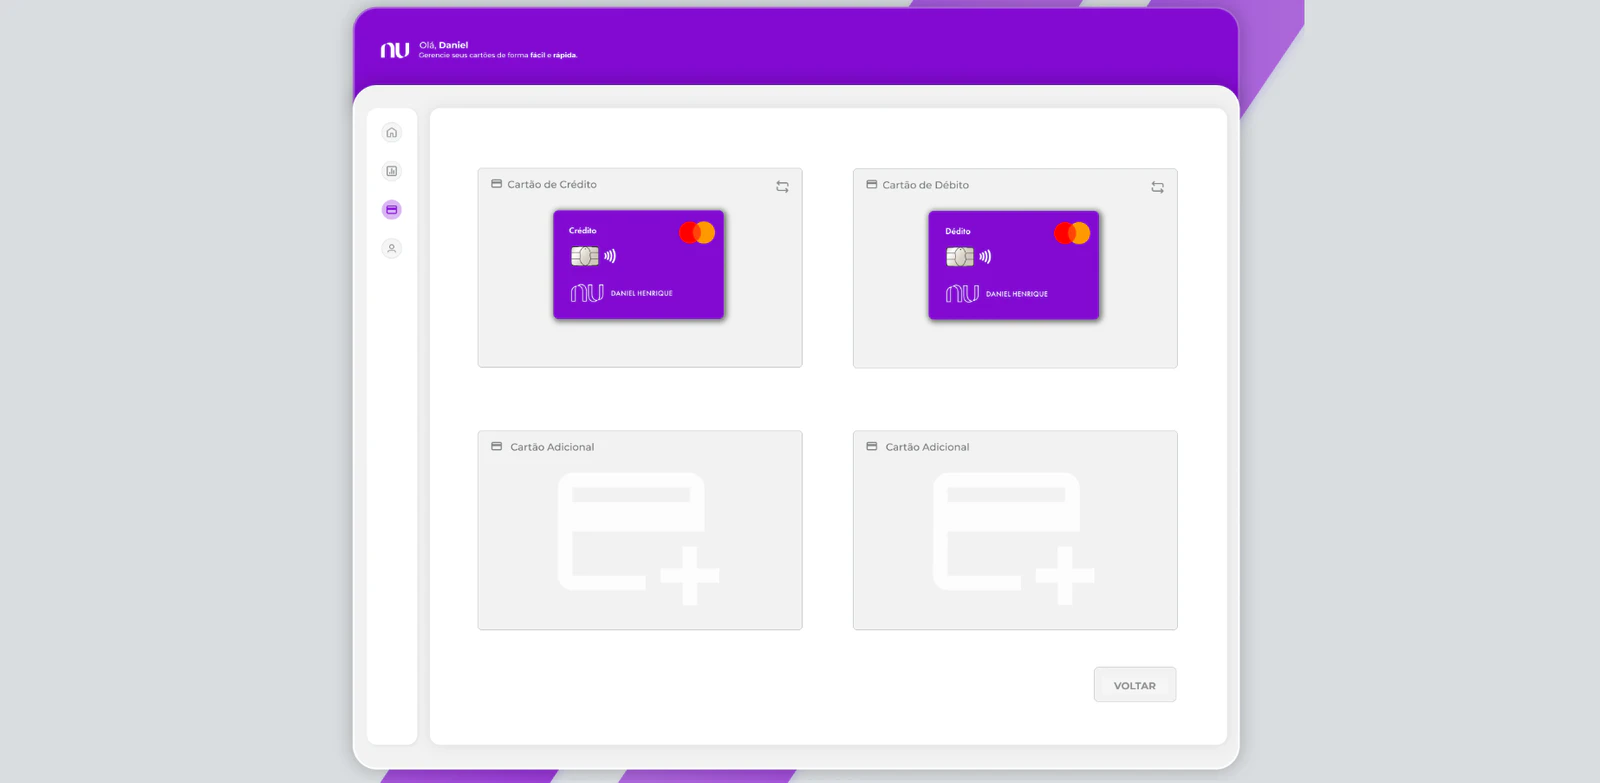1600x783 pixels.
Task: Click the right Cartão Adicional title text
Action: [x=927, y=447]
